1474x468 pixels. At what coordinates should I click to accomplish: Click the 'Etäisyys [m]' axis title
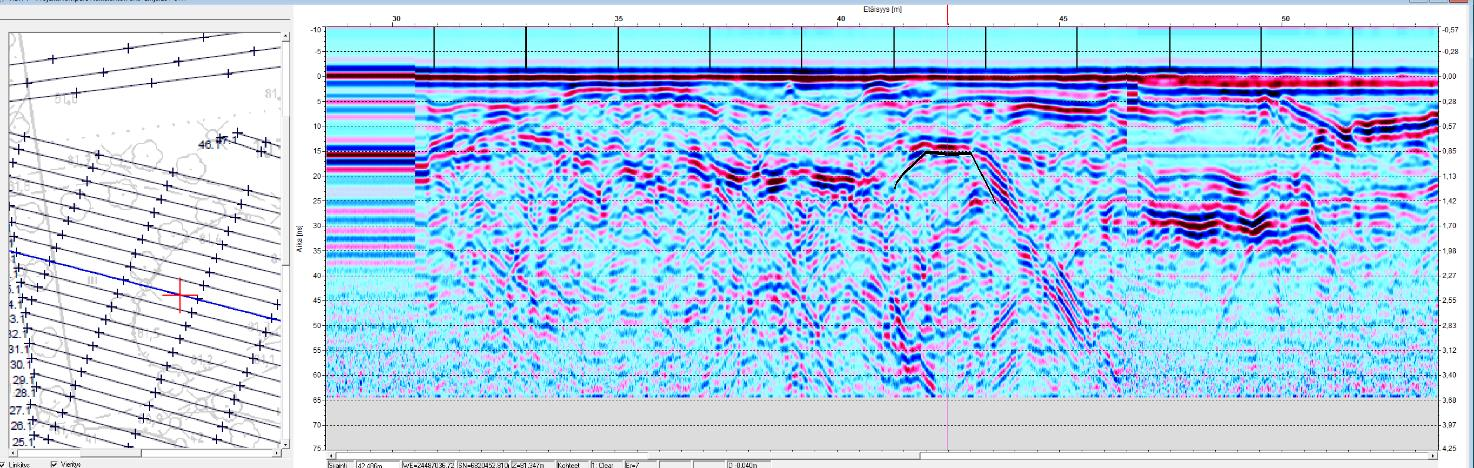click(x=882, y=8)
